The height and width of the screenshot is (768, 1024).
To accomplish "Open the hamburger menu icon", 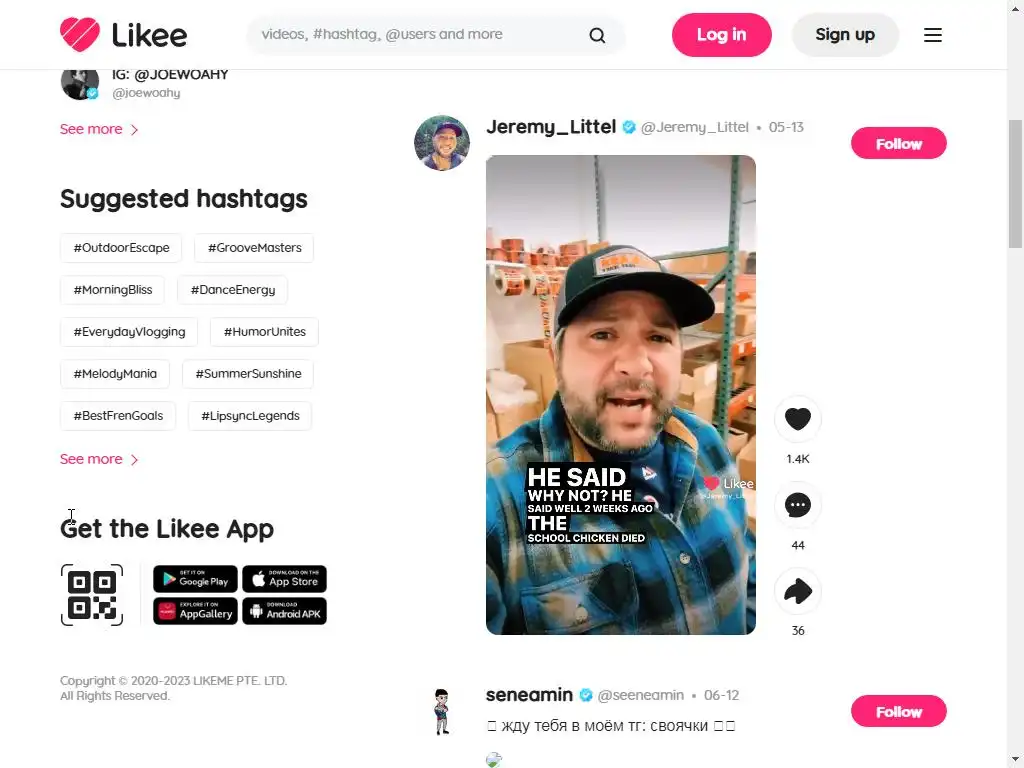I will (x=933, y=35).
